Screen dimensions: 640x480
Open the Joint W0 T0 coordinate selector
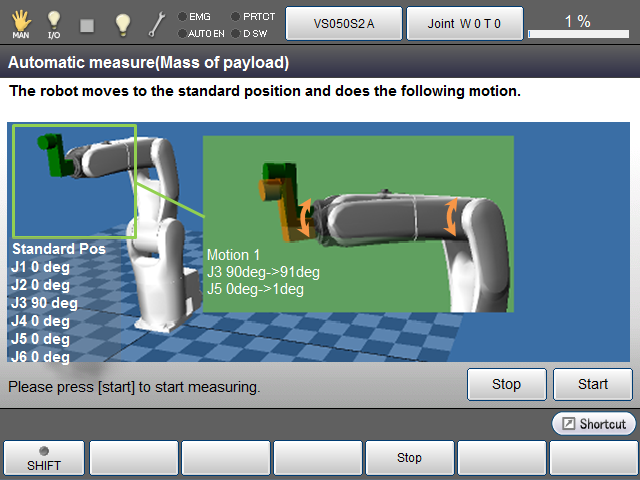464,22
